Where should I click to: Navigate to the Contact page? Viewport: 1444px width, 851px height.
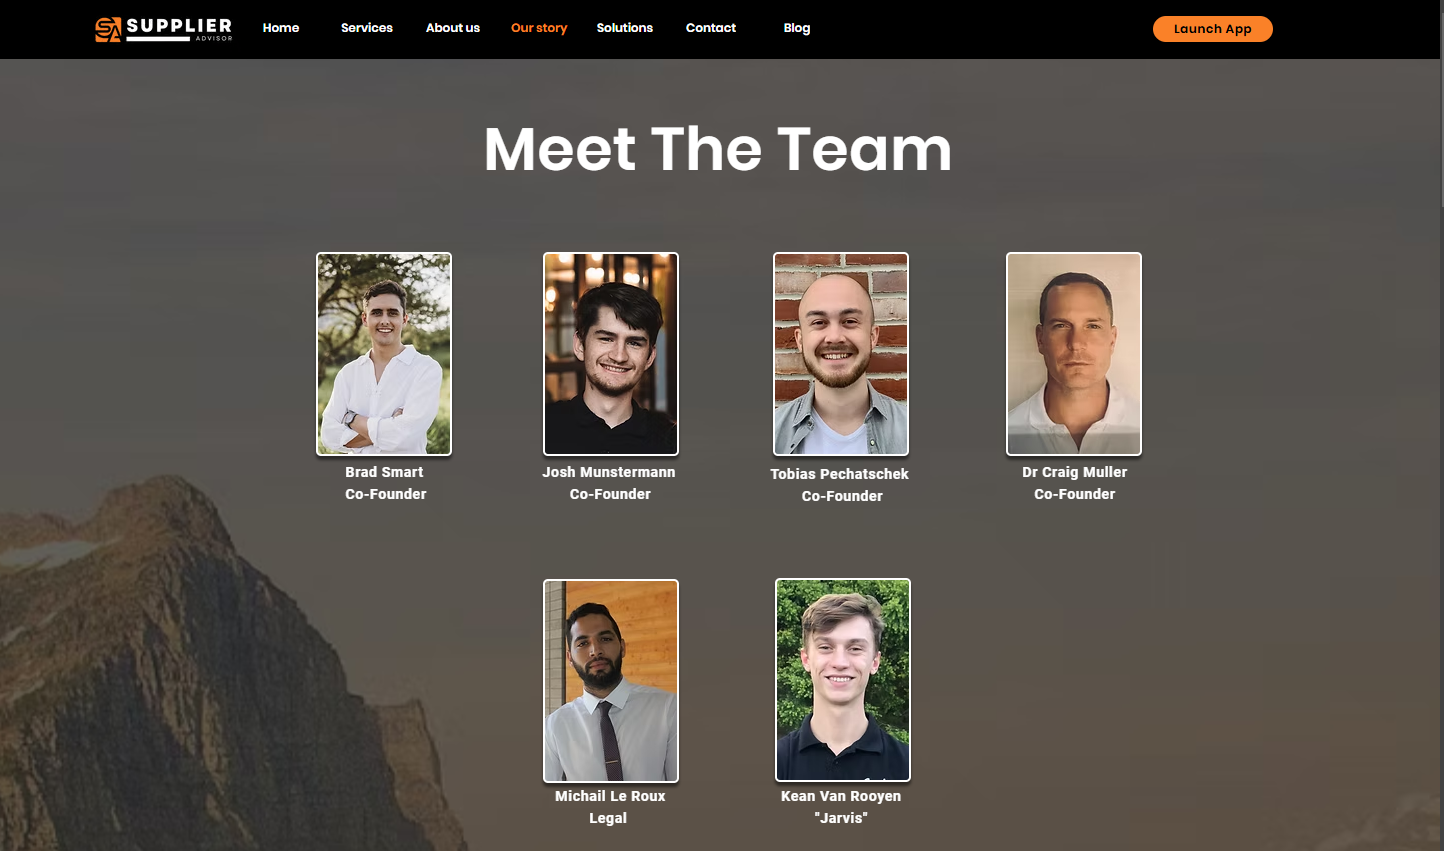711,28
